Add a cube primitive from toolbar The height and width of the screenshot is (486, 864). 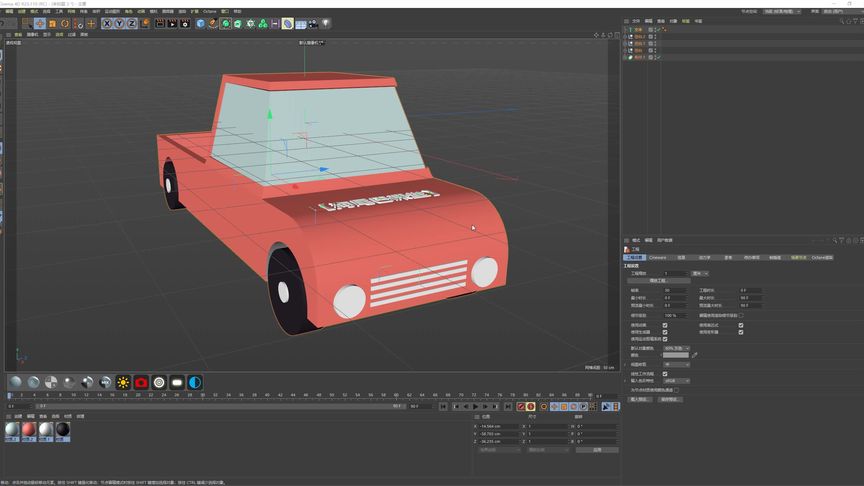201,23
